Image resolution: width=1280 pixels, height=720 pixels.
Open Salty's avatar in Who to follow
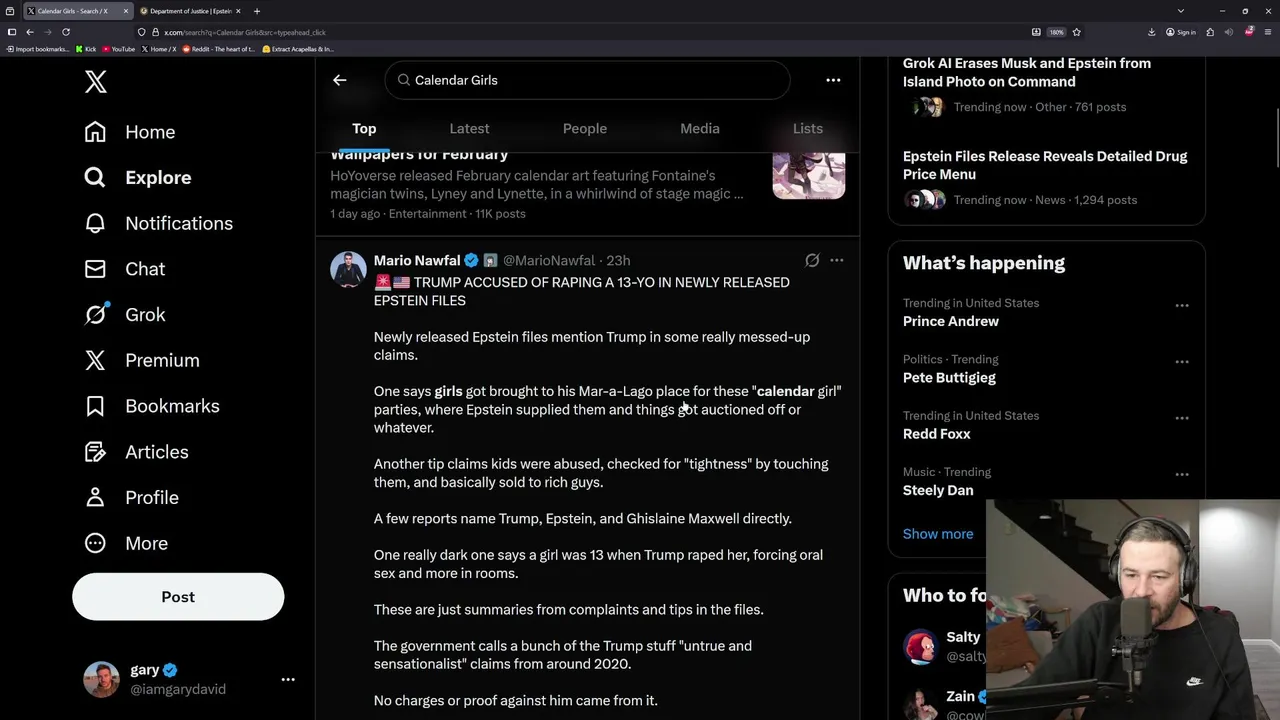(920, 646)
